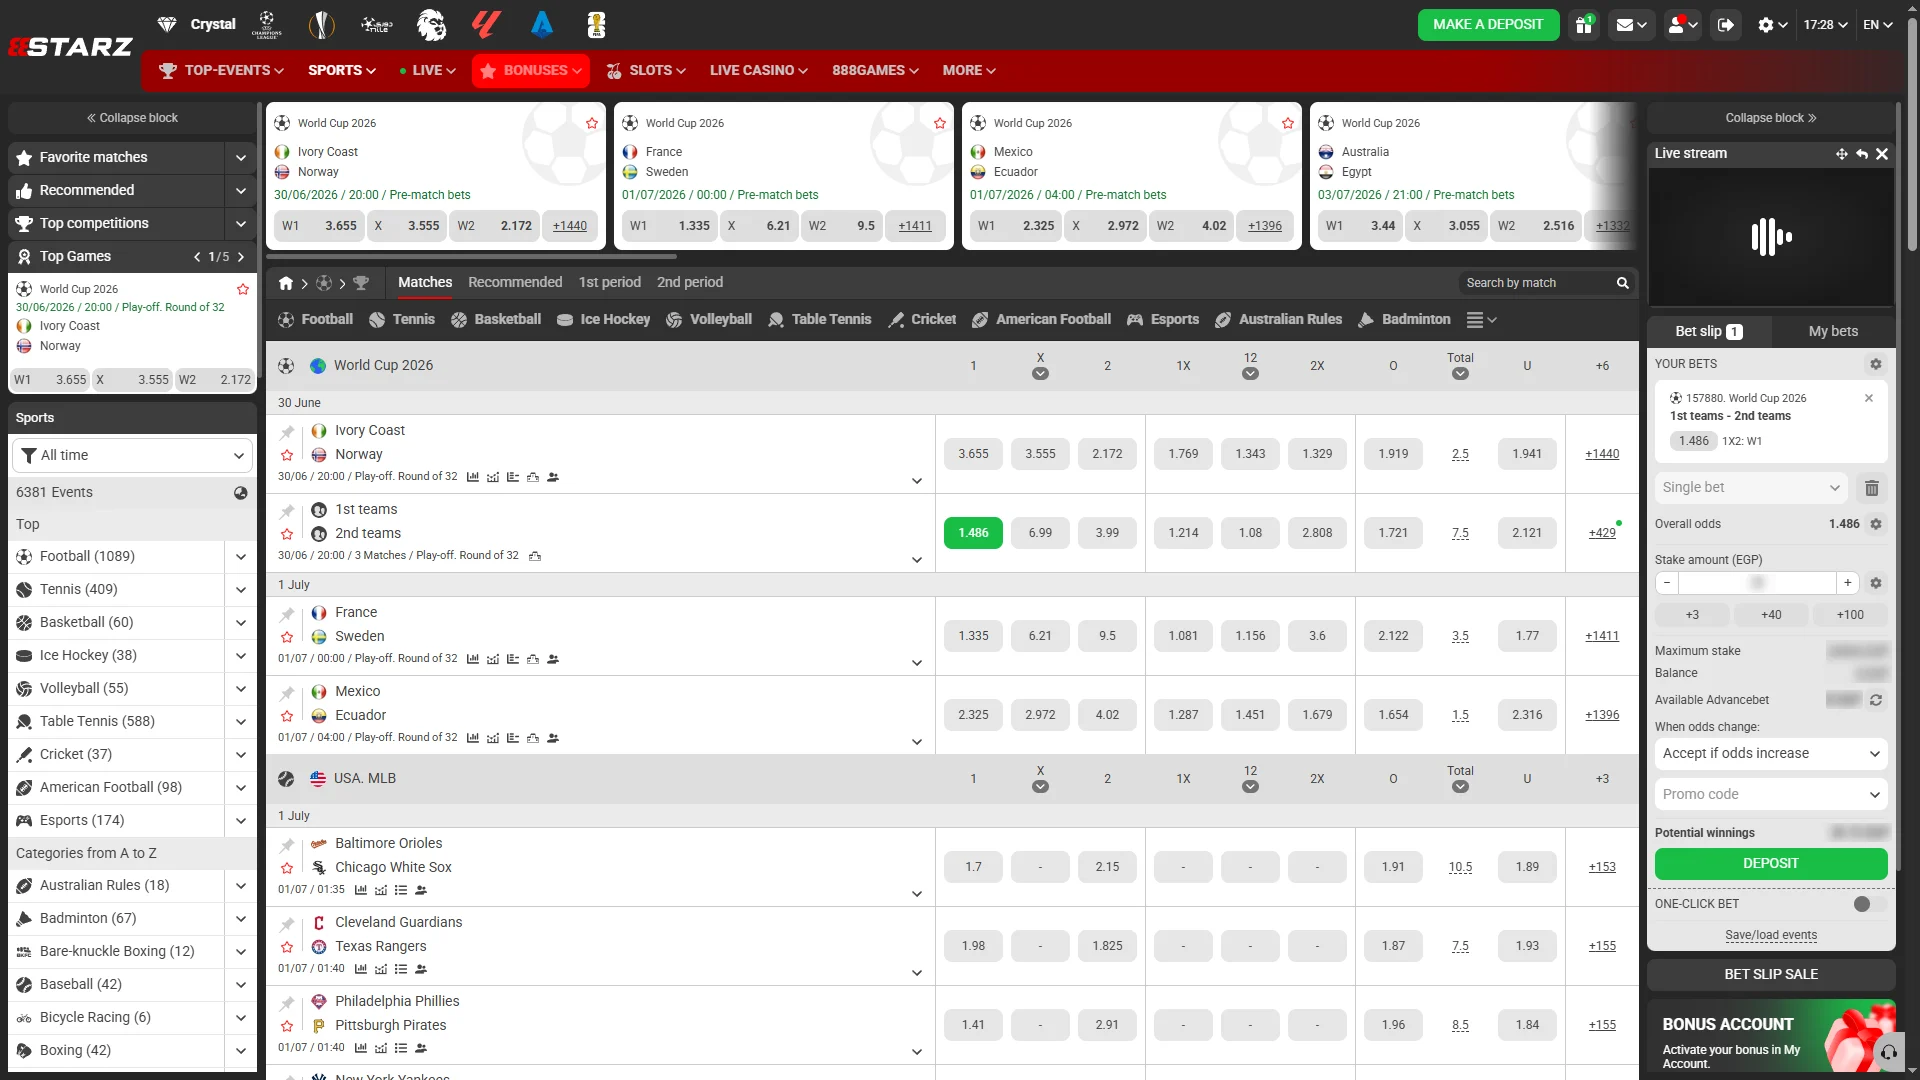Click the Crystal diamond icon
This screenshot has width=1920, height=1080.
167,24
